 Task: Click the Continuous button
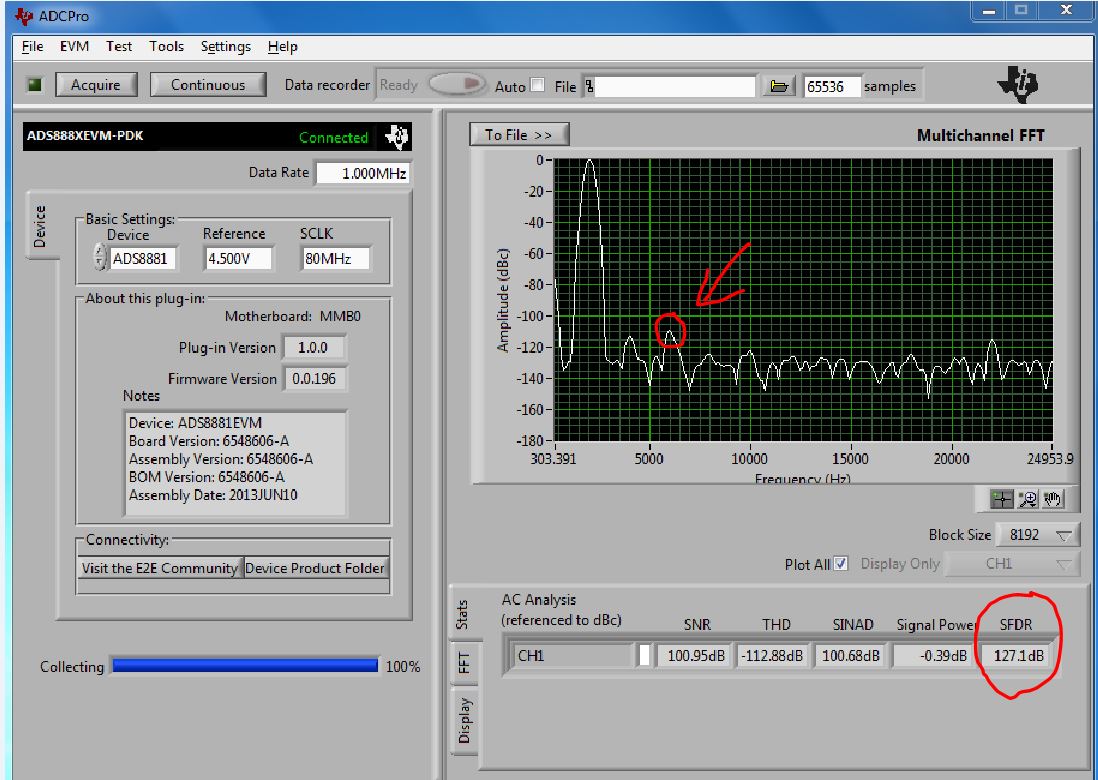tap(208, 85)
